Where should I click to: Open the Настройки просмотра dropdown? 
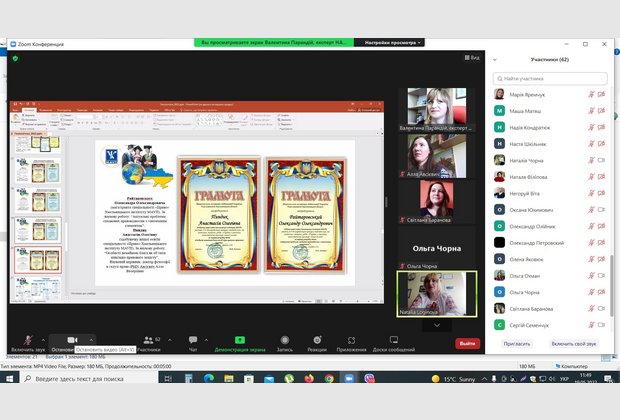392,43
